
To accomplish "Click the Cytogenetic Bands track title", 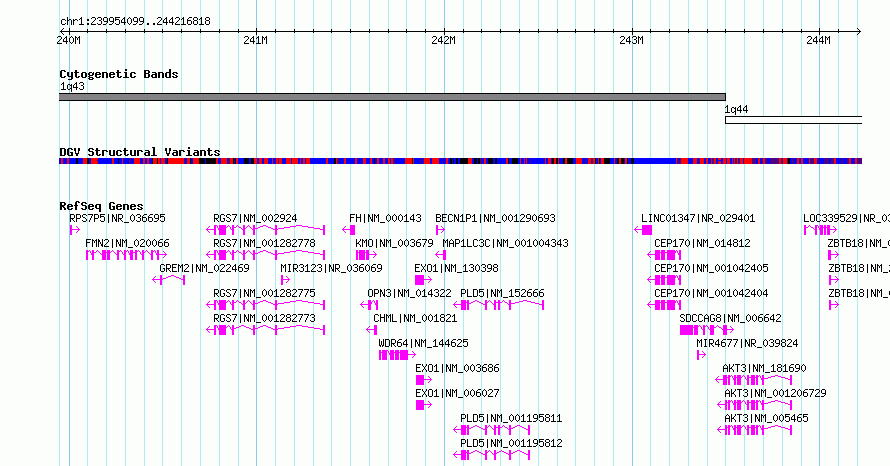I will click(119, 74).
